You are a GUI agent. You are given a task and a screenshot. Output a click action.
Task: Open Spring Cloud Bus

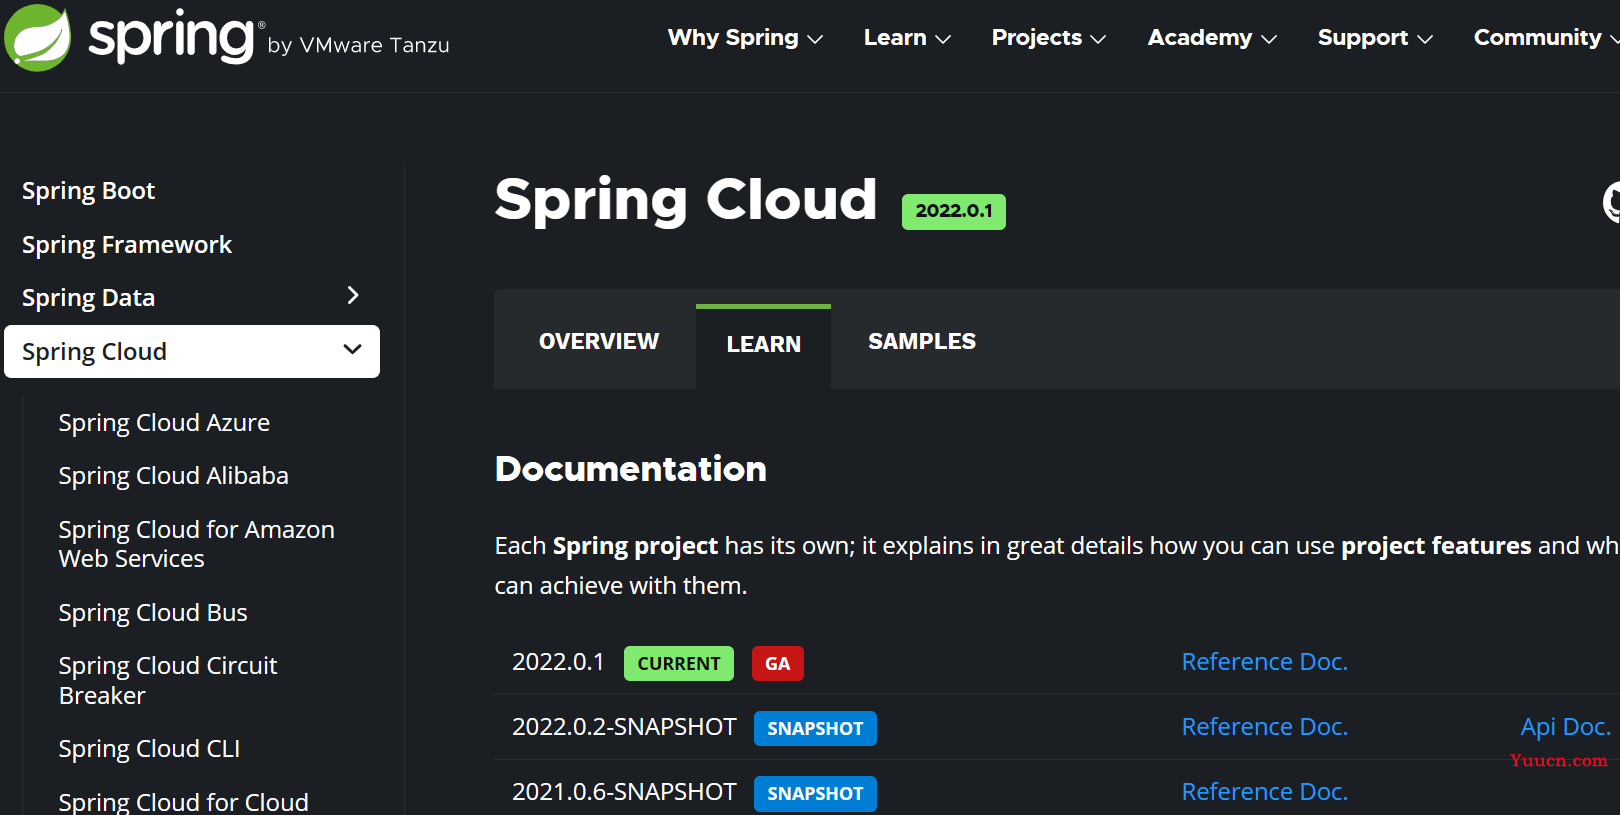coord(153,613)
